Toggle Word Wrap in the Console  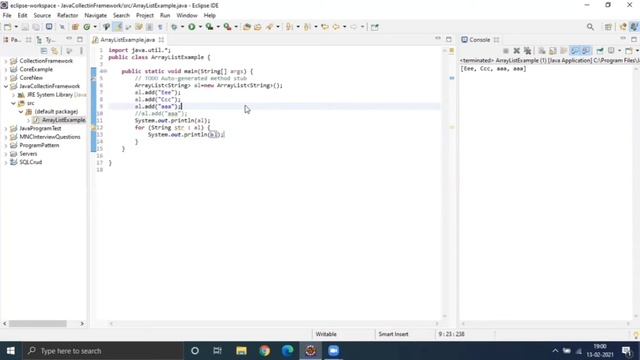[564, 51]
